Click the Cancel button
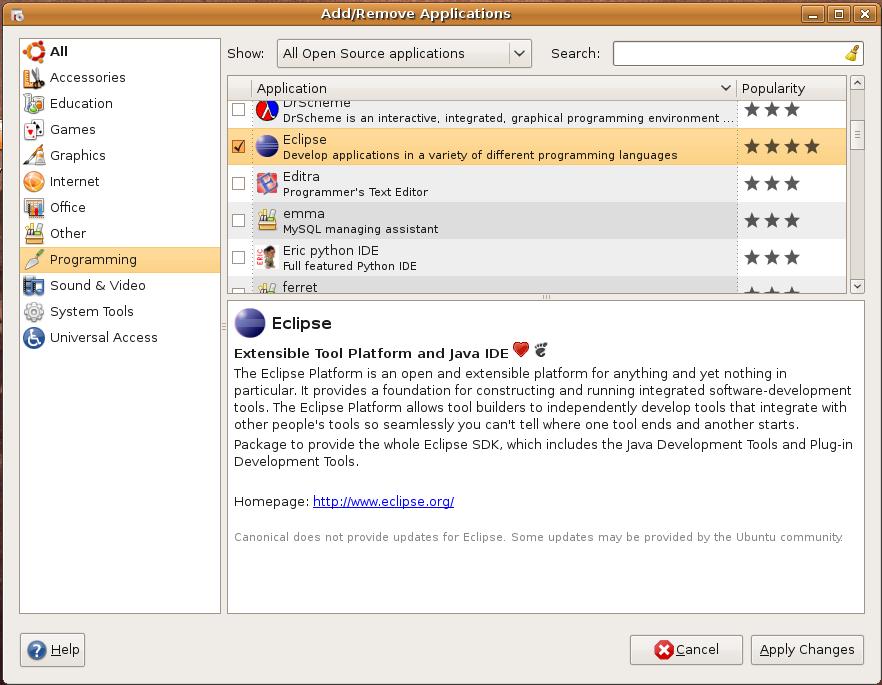 (x=686, y=650)
